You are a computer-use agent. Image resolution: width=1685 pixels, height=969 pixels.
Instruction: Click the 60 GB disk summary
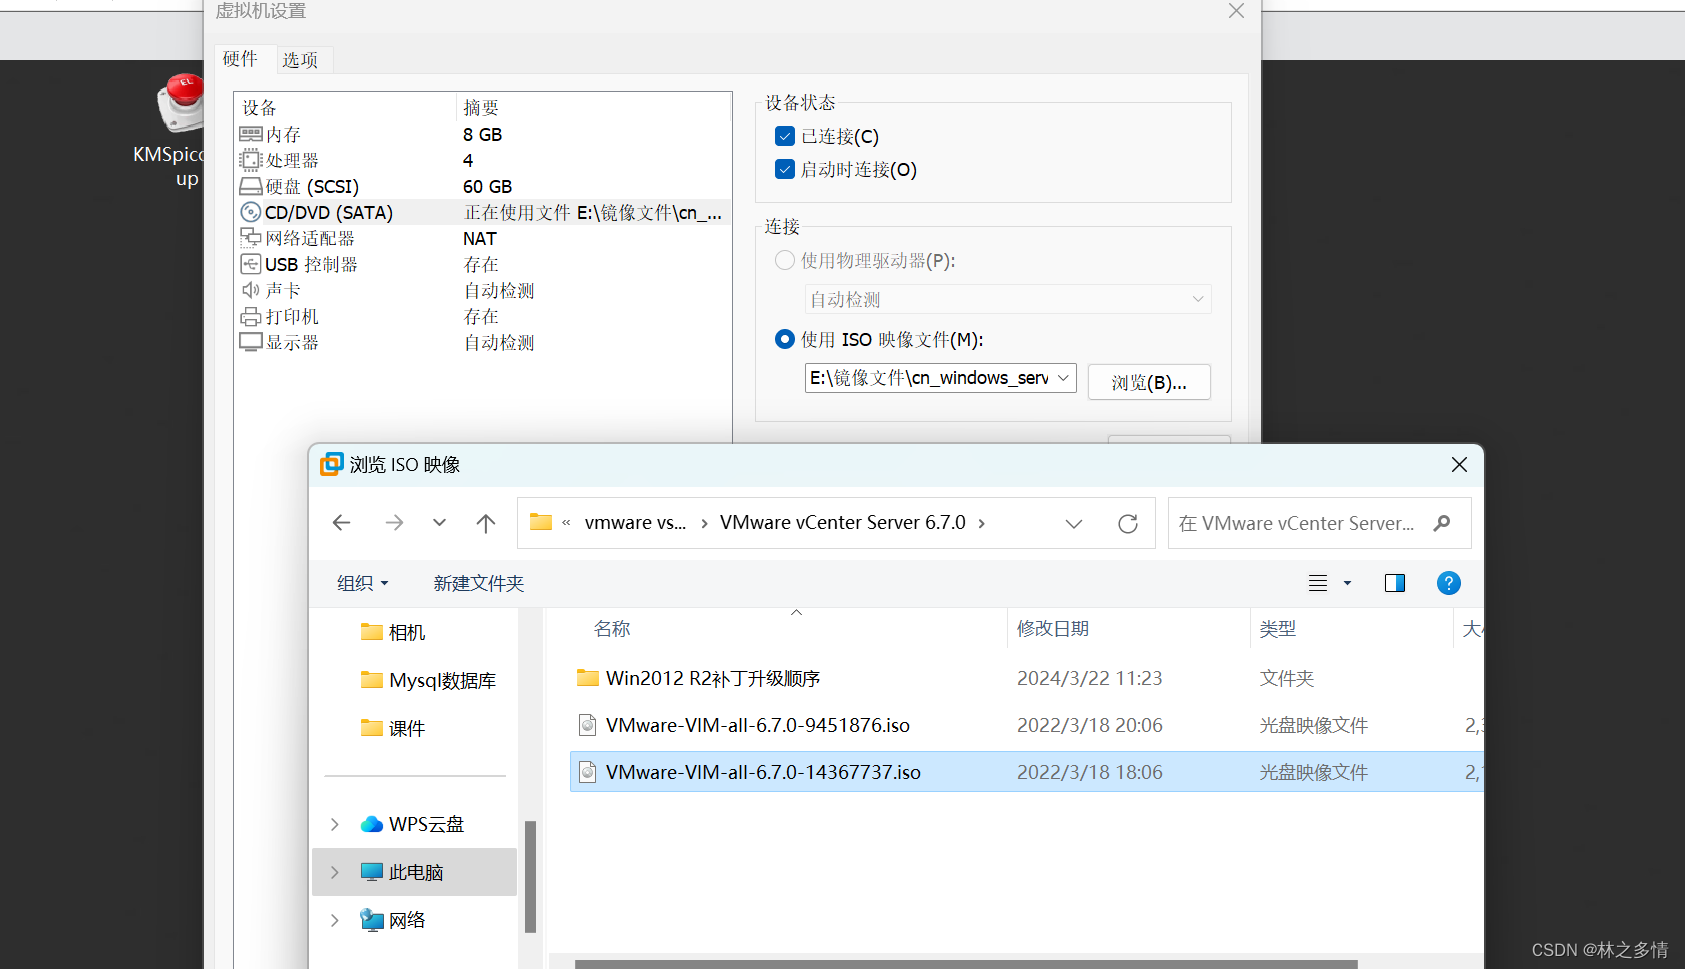[488, 187]
